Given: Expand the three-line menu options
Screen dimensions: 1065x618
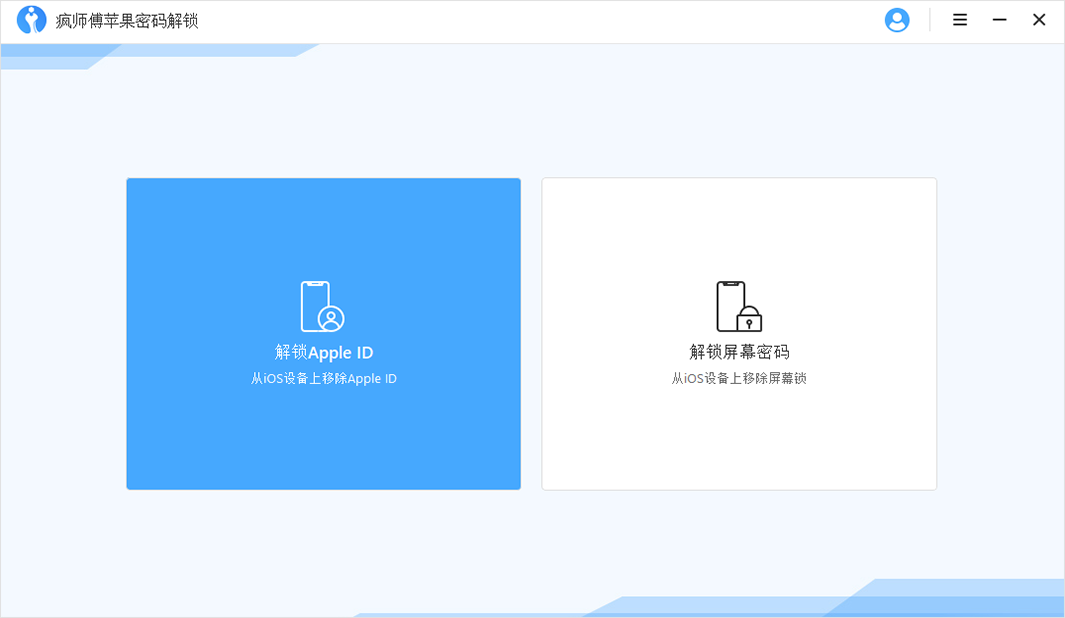Looking at the screenshot, I should (x=959, y=19).
